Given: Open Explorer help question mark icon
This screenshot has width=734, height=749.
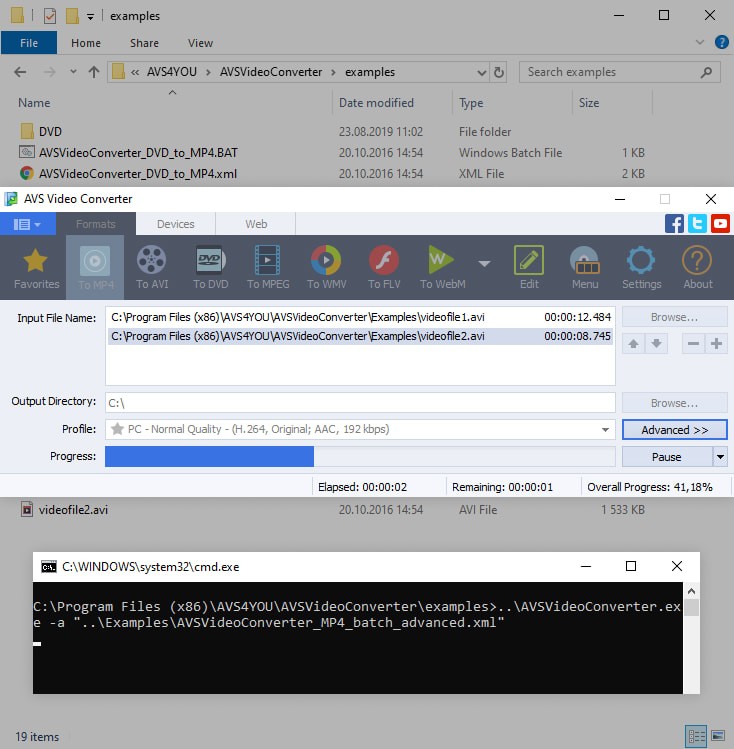Looking at the screenshot, I should pos(721,43).
